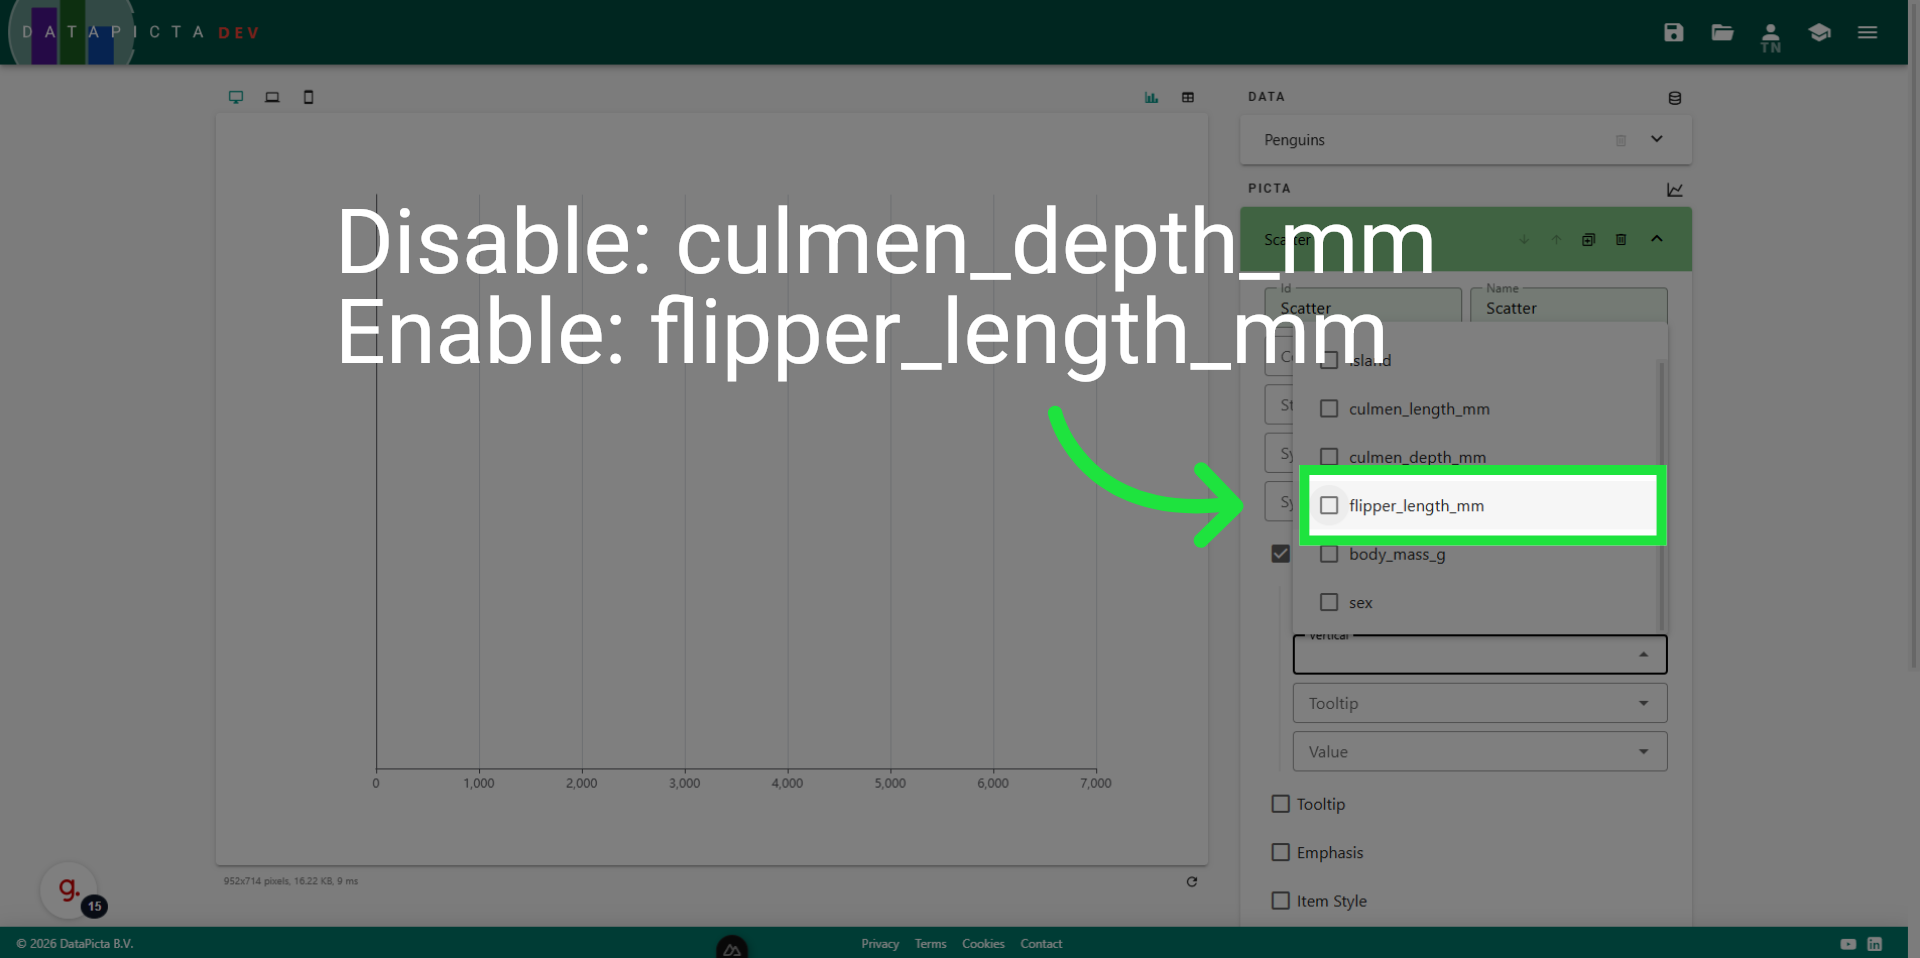Toggle the culmen_depth_mm checkbox
1920x958 pixels.
tap(1329, 457)
